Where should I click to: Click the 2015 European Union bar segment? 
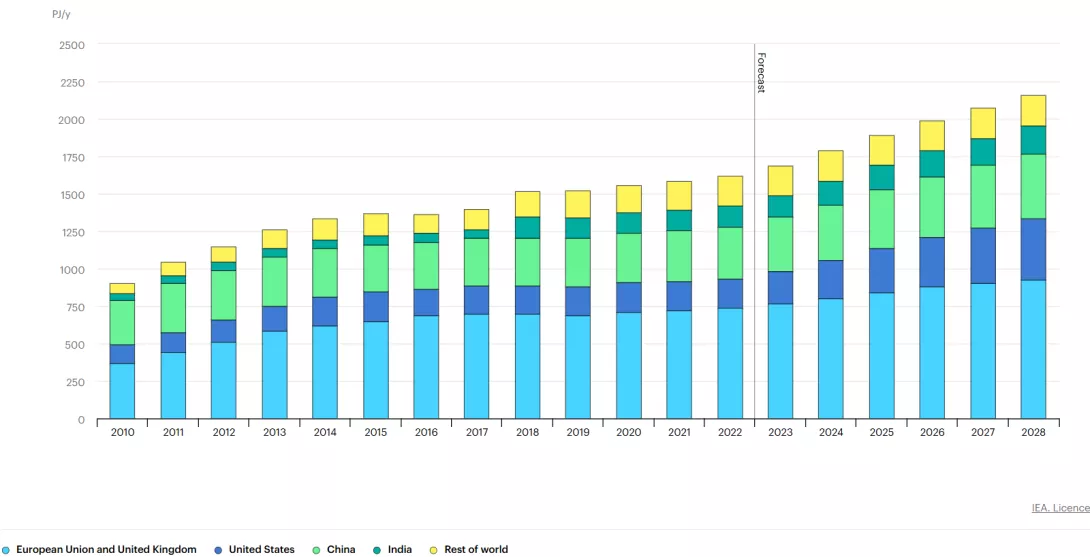click(375, 370)
